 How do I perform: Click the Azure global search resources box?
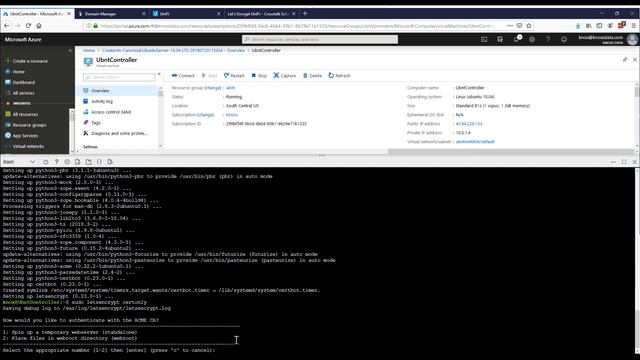tap(320, 39)
